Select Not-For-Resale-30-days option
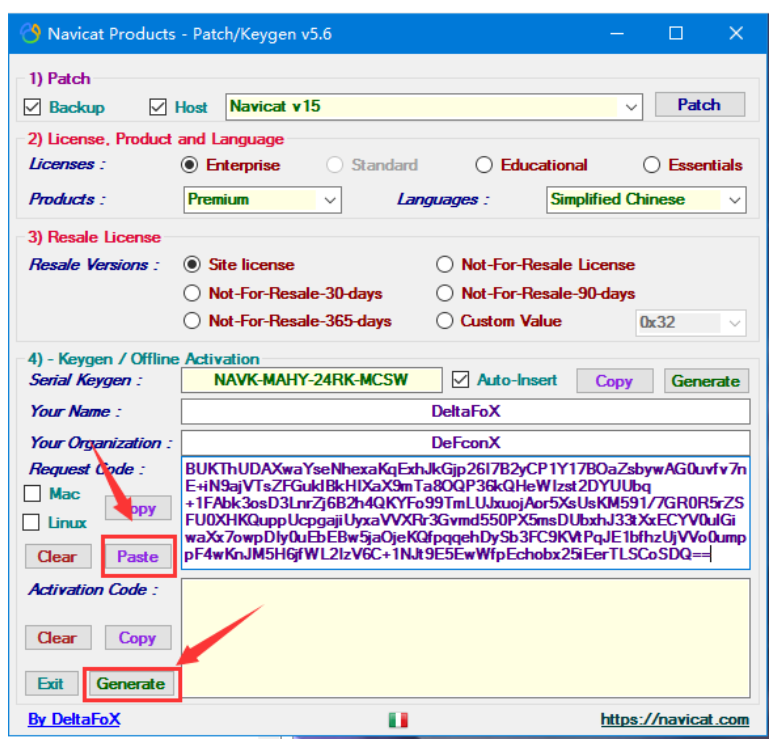The height and width of the screenshot is (742, 773). pos(192,293)
